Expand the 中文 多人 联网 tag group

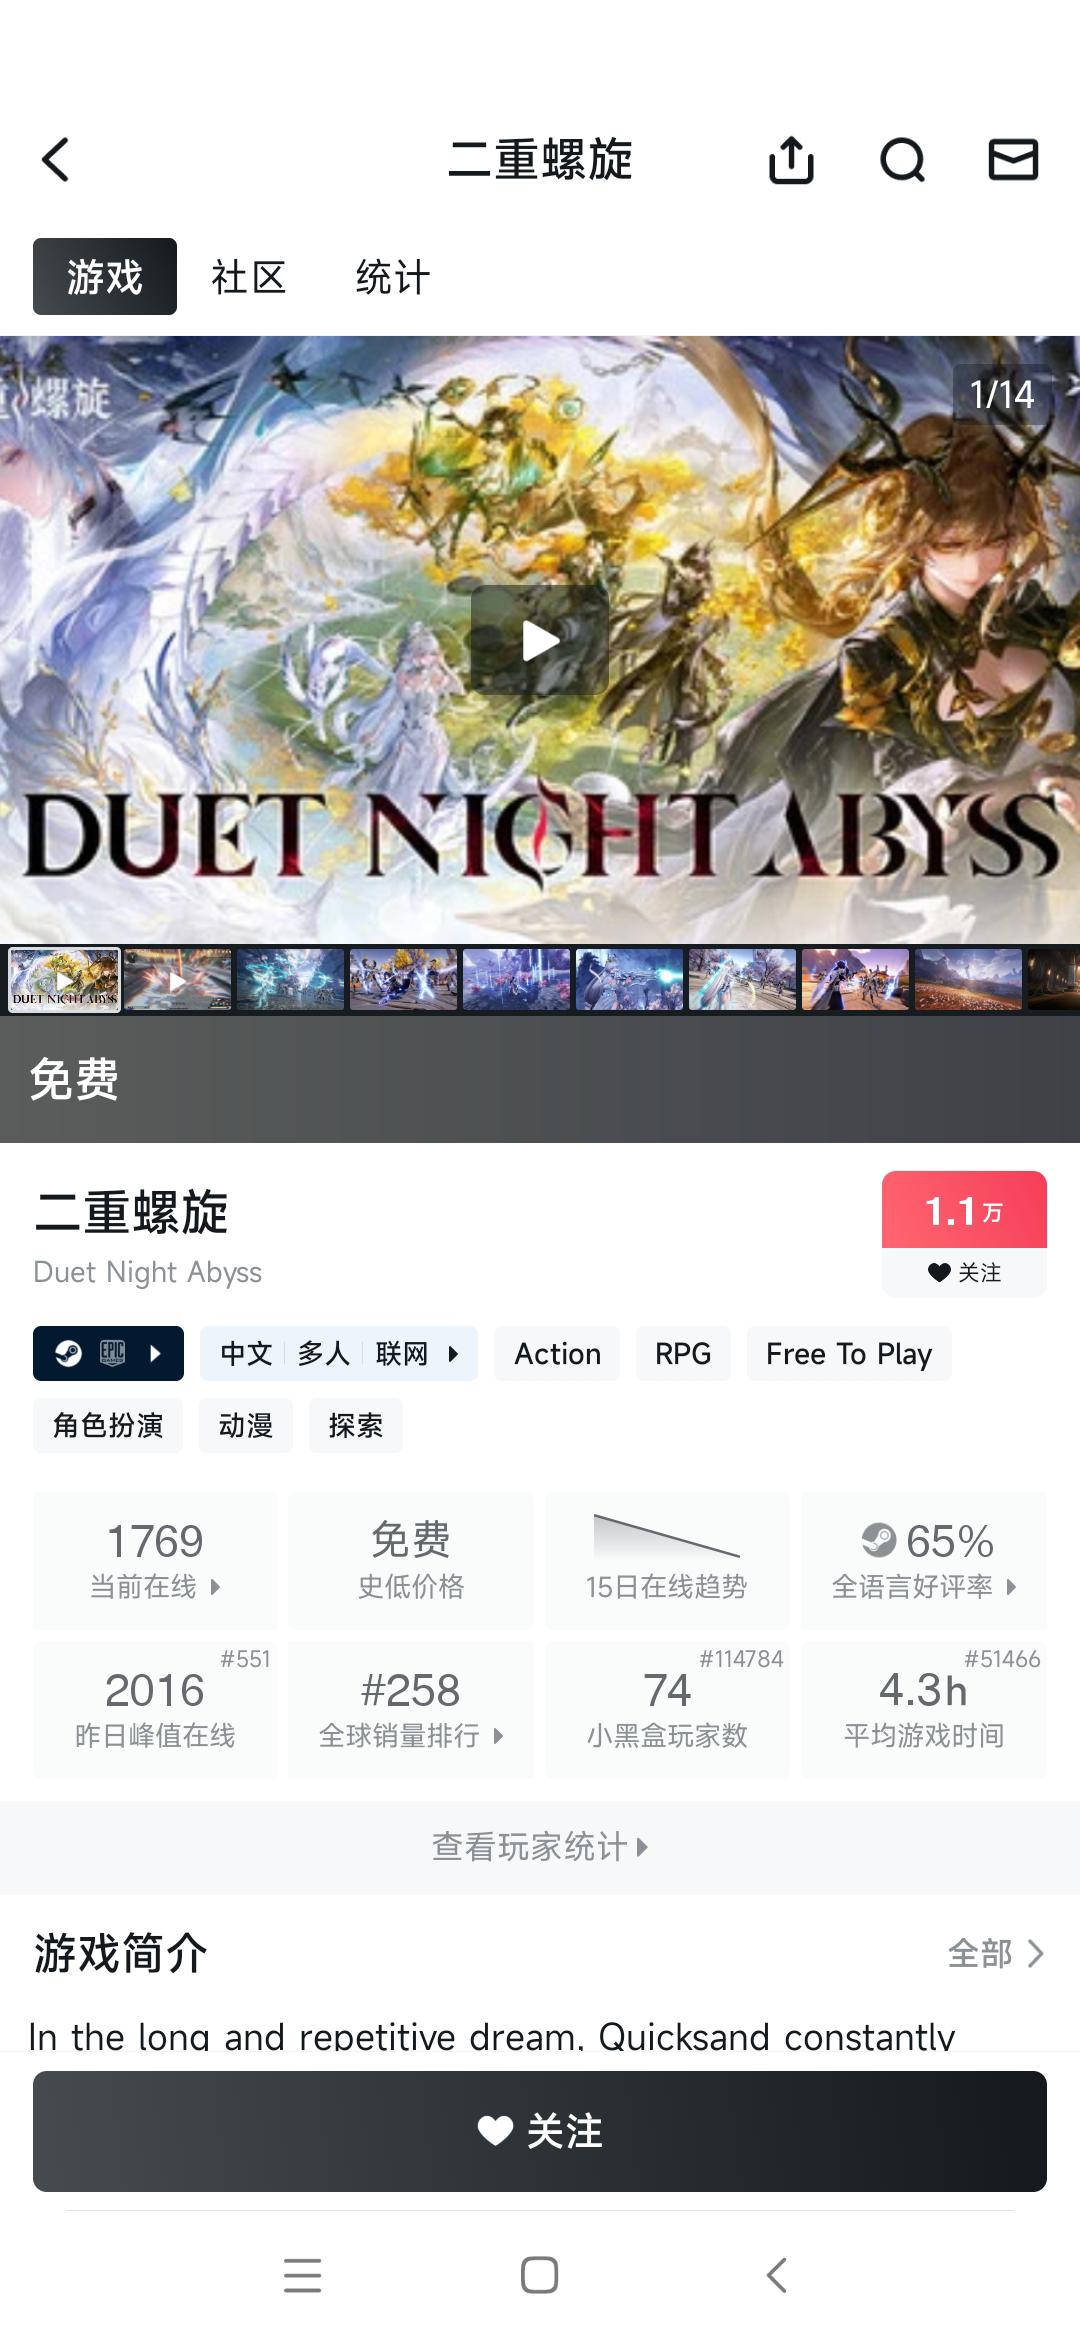[339, 1353]
